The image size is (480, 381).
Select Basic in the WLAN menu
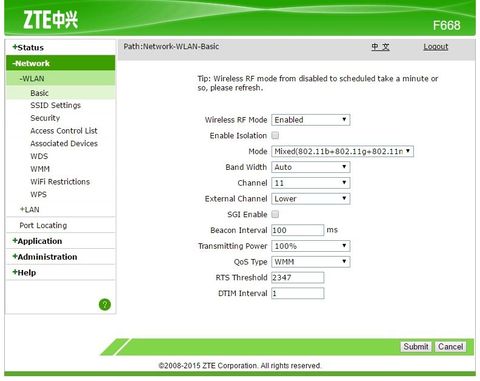click(39, 93)
